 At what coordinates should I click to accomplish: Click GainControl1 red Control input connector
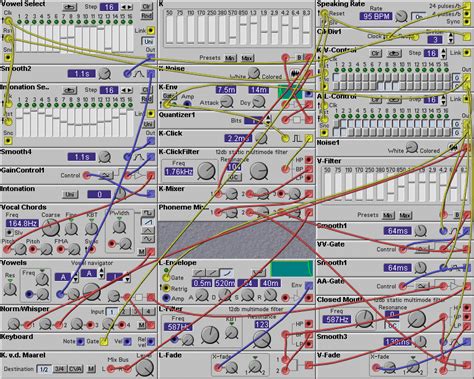(86, 175)
